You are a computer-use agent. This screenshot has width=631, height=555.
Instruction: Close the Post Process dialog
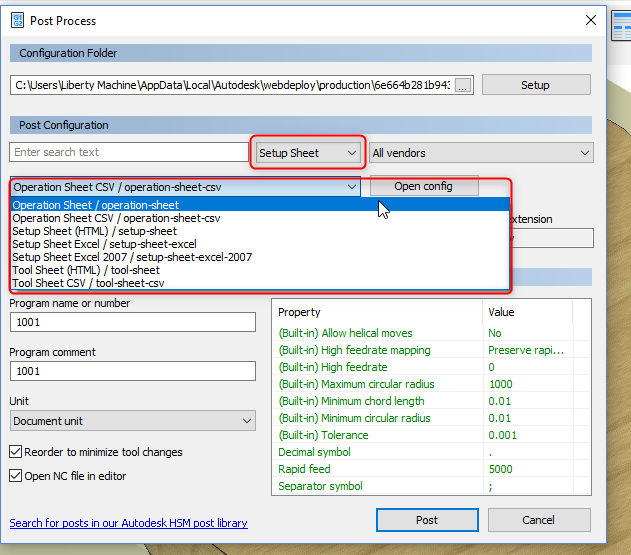coord(590,19)
